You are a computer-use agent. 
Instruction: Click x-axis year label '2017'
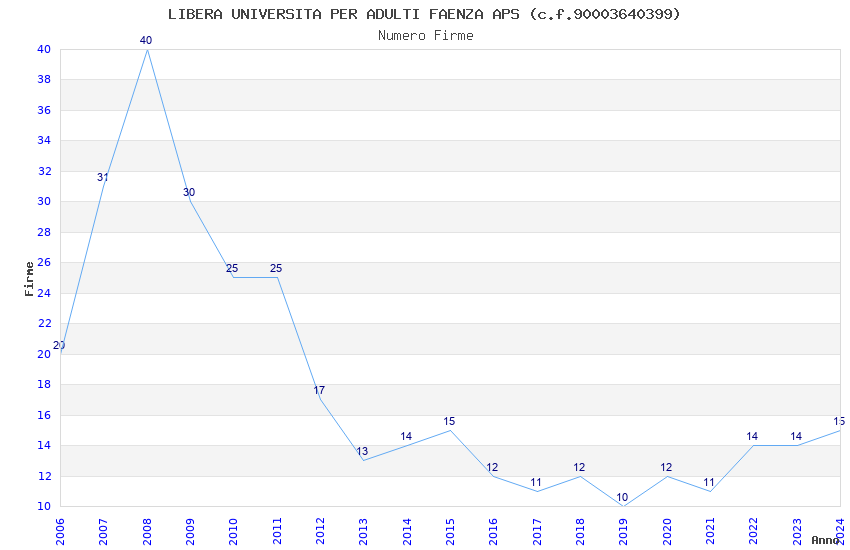[x=537, y=531]
